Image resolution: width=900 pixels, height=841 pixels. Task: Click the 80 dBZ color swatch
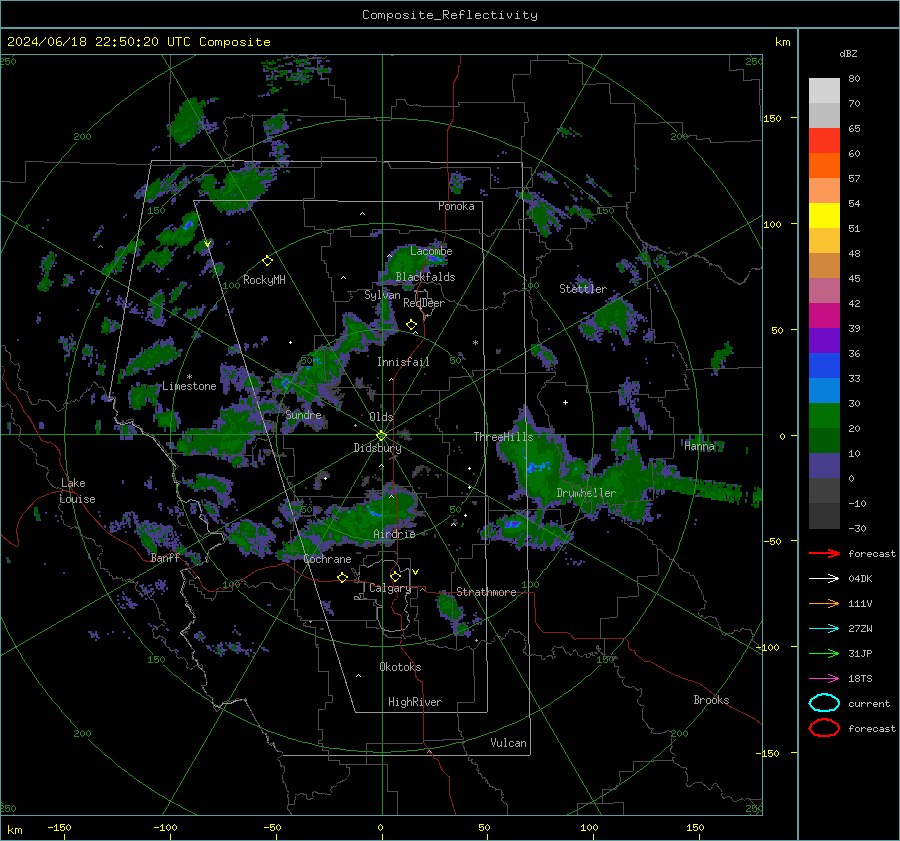point(824,90)
